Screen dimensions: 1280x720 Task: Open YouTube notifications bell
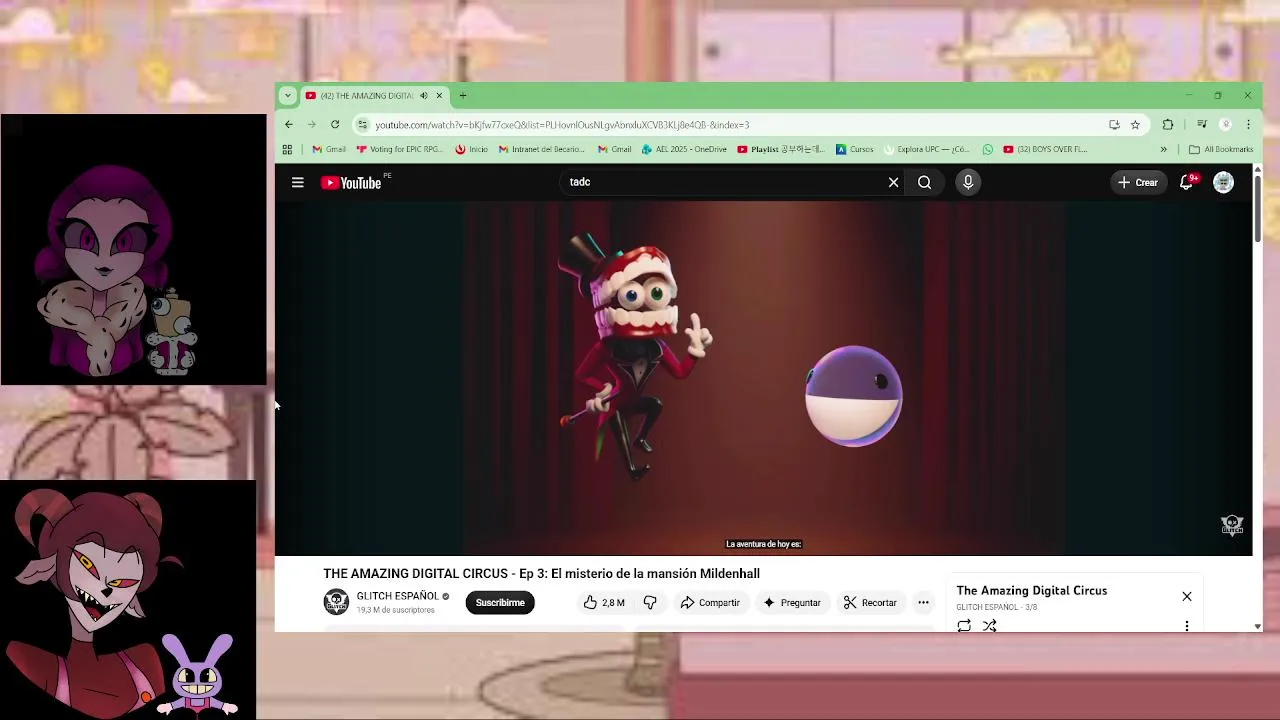click(1187, 182)
